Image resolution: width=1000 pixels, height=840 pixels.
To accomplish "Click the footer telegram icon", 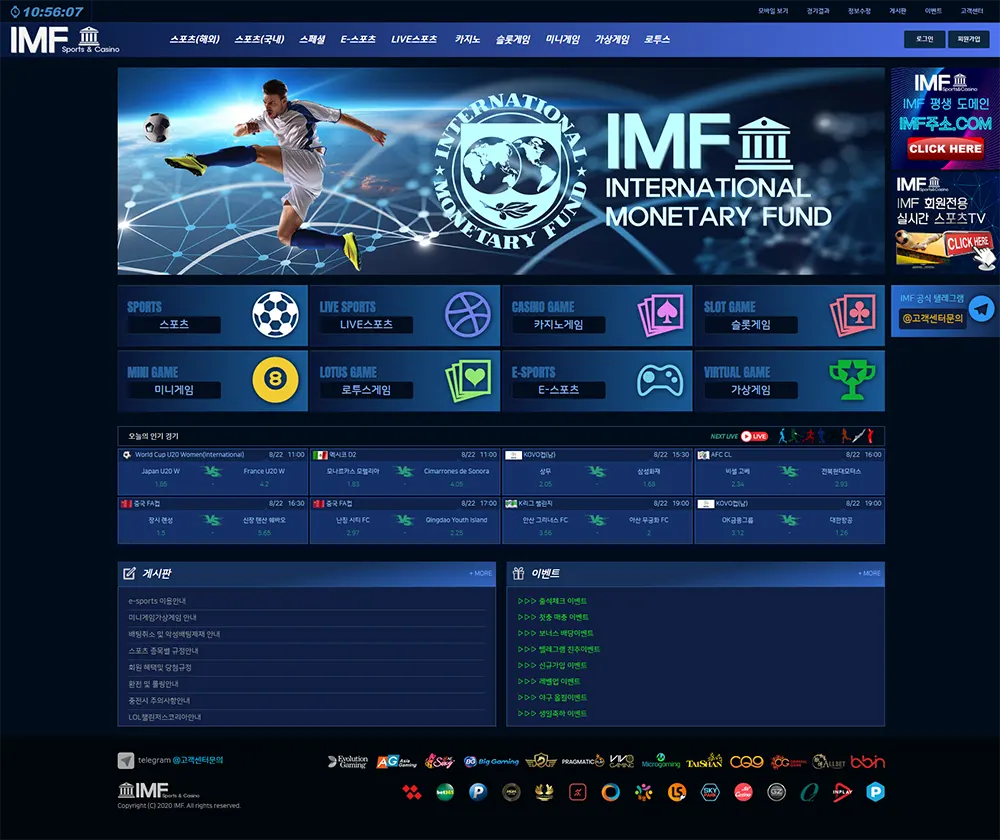I will (126, 760).
